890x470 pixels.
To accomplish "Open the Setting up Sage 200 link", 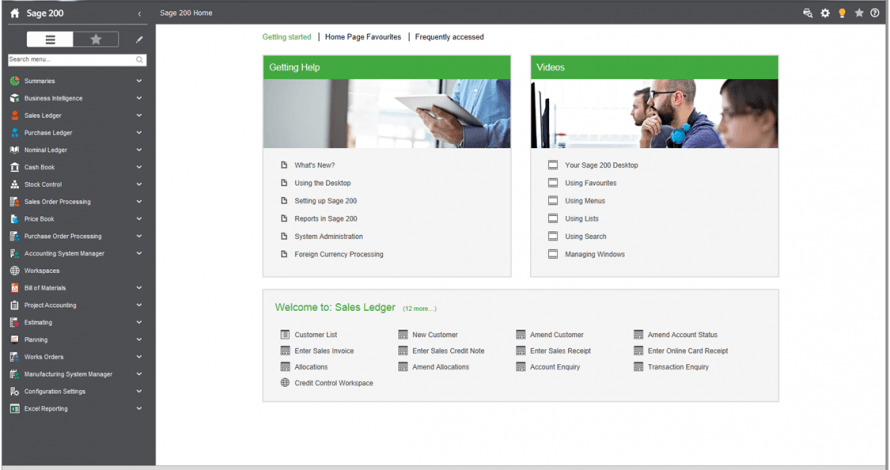I will pos(325,201).
